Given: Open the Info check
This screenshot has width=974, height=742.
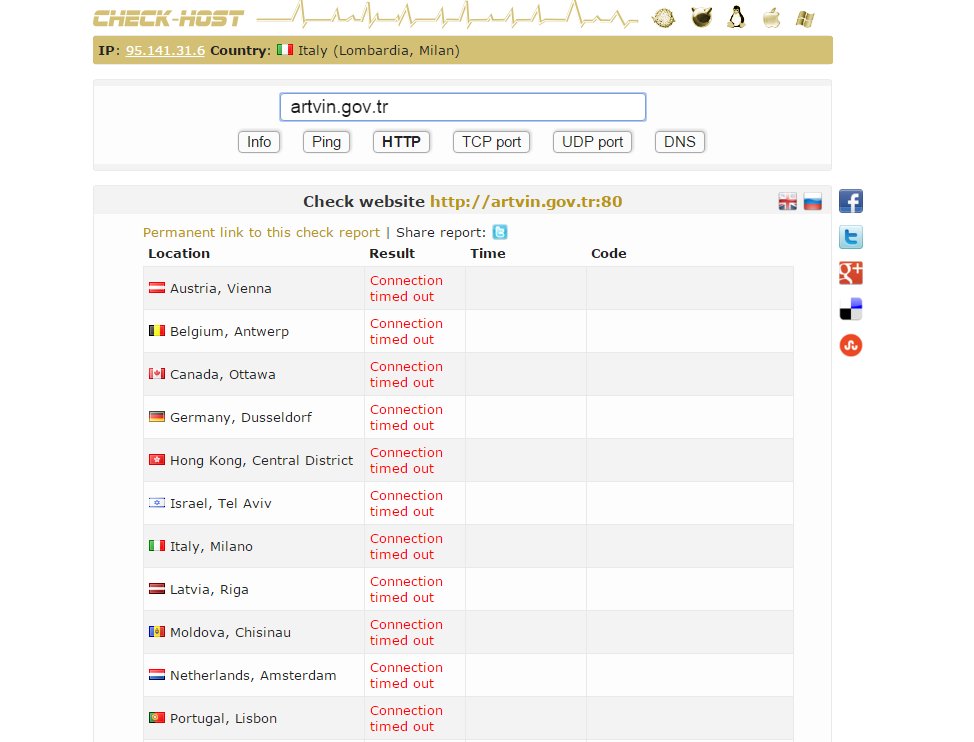Looking at the screenshot, I should [259, 142].
